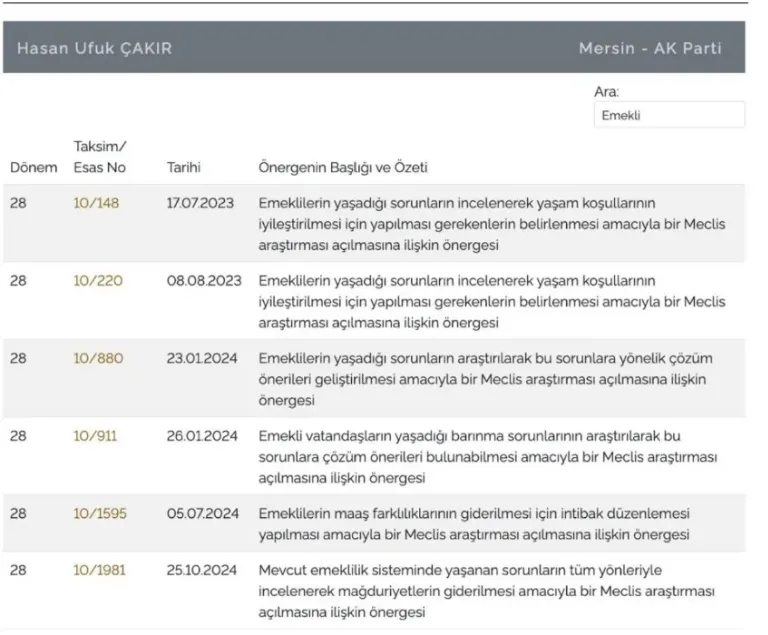This screenshot has width=768, height=635.
Task: Click the name Hasan Ufuk ÇAKIR
Action: pos(94,48)
